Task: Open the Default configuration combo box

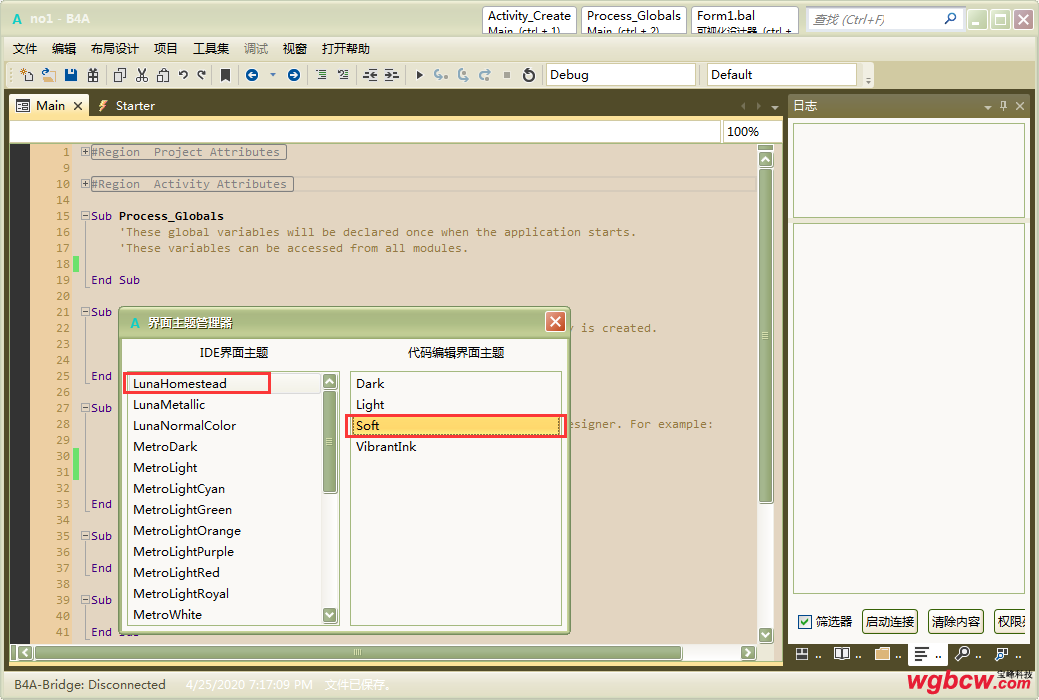Action: [782, 75]
